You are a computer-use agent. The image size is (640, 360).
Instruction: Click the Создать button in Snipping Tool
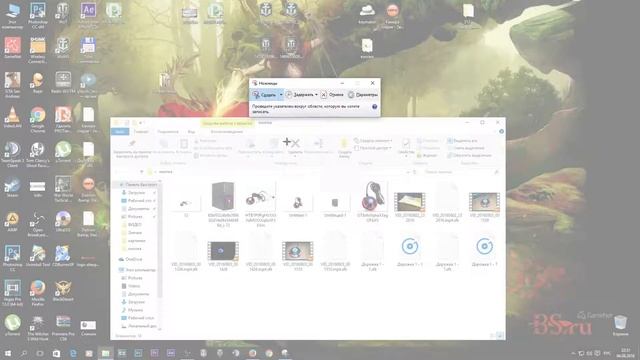coord(264,95)
